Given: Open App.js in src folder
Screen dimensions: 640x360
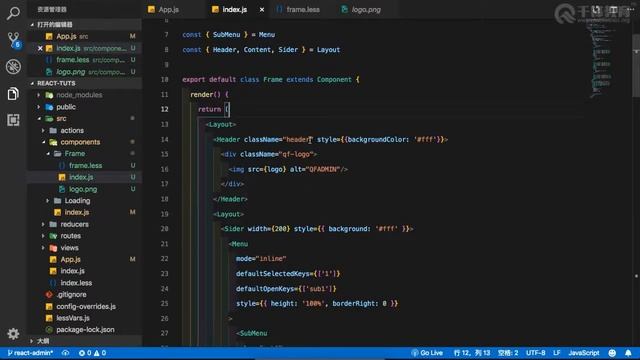Looking at the screenshot, I should tap(70, 259).
